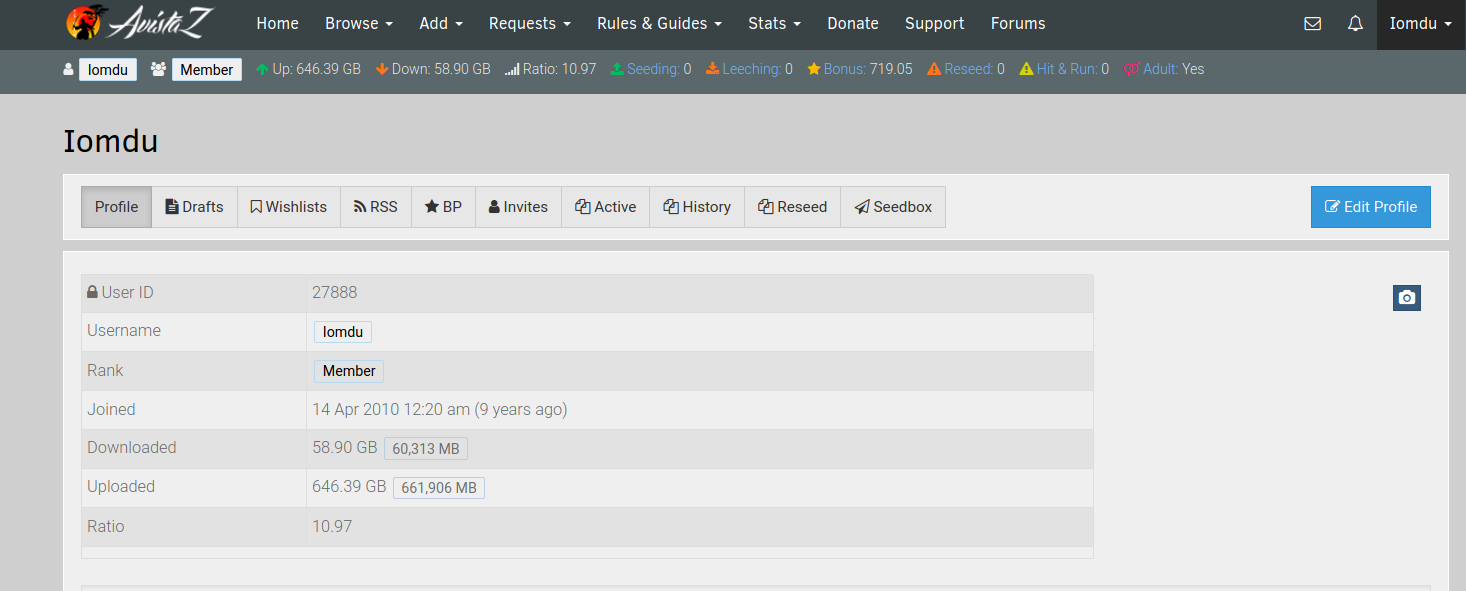Click the user icon beside Iomdu badge
This screenshot has height=591, width=1466.
pyautogui.click(x=68, y=70)
